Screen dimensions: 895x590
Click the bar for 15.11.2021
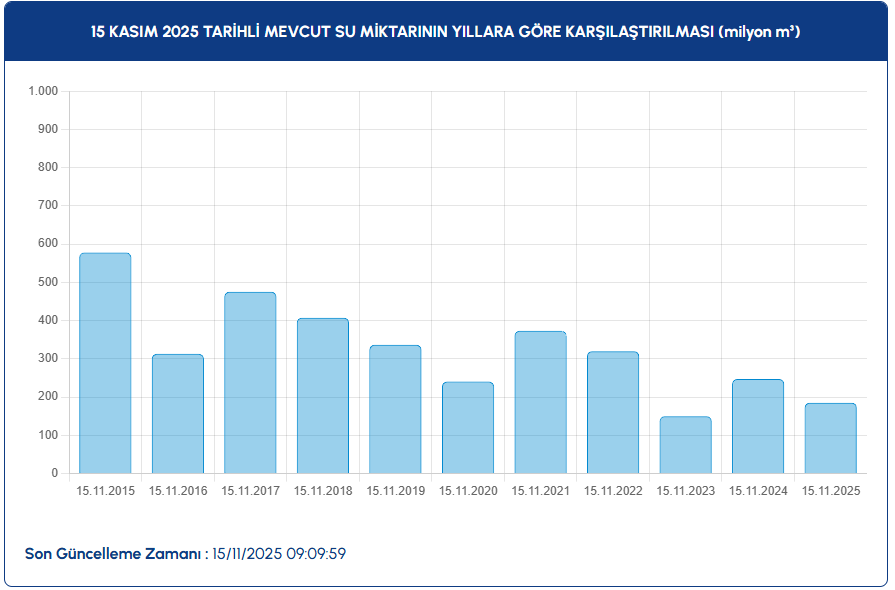540,402
